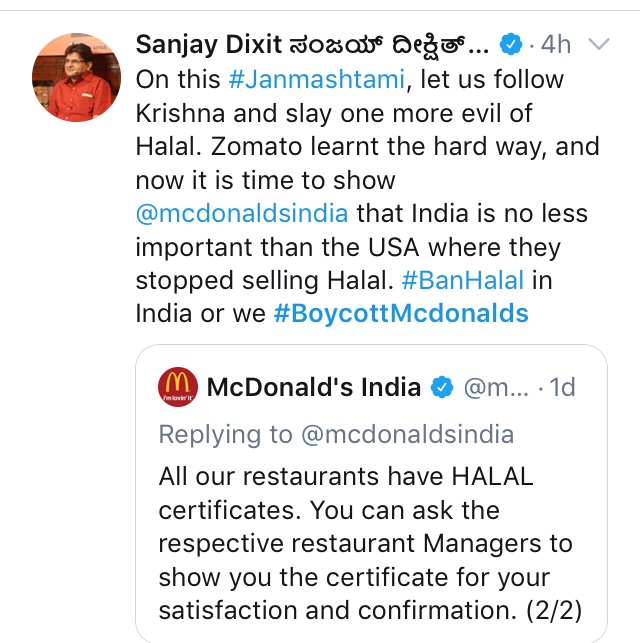Image resolution: width=640 pixels, height=643 pixels.
Task: Click @mcdonaldsindia in the Replying to line
Action: 405,433
